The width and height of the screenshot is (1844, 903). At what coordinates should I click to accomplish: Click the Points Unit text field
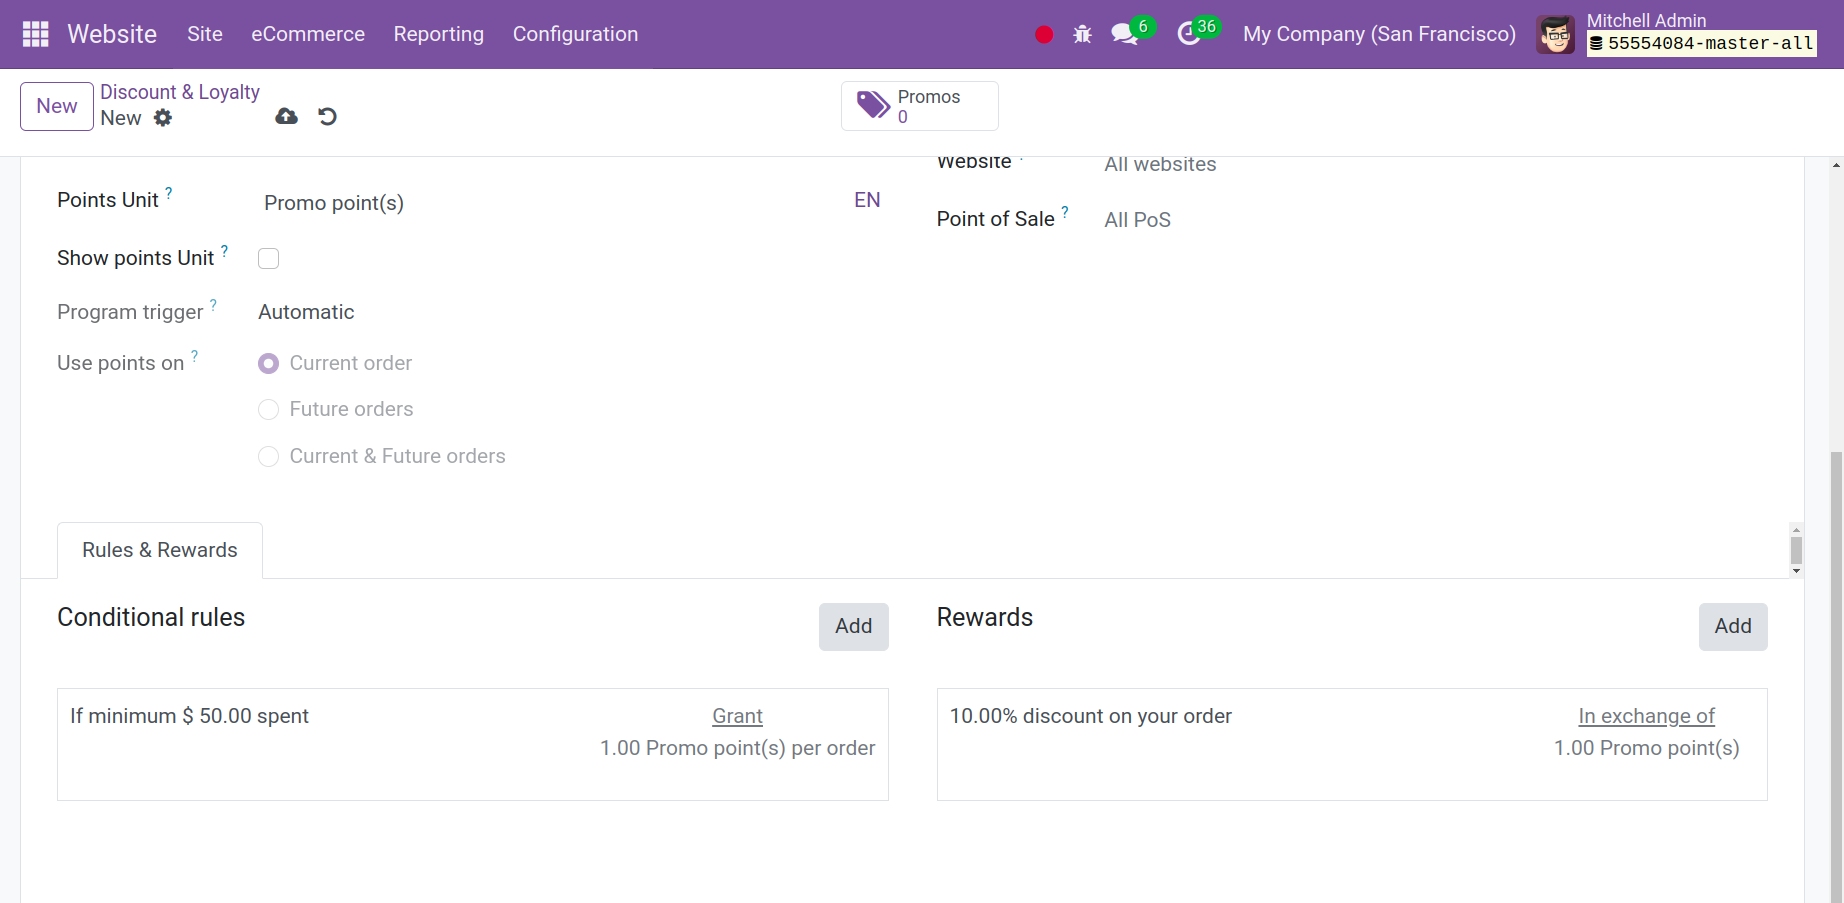coord(540,203)
